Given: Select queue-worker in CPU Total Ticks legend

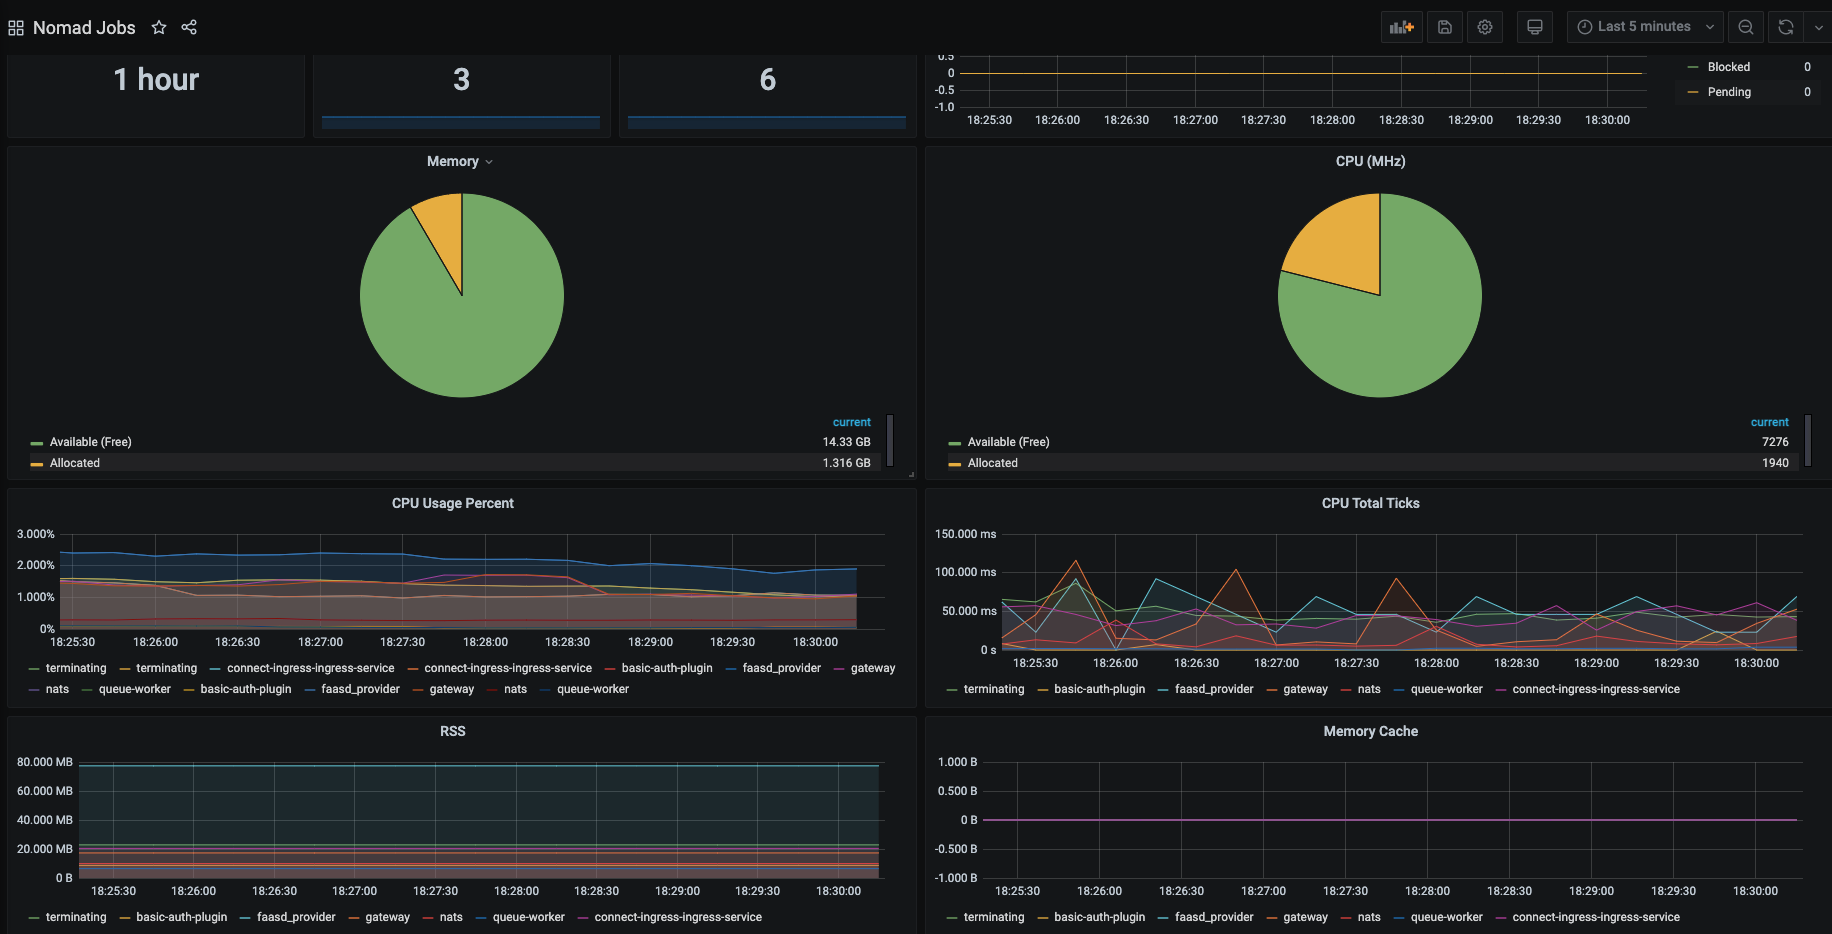Looking at the screenshot, I should point(1446,689).
